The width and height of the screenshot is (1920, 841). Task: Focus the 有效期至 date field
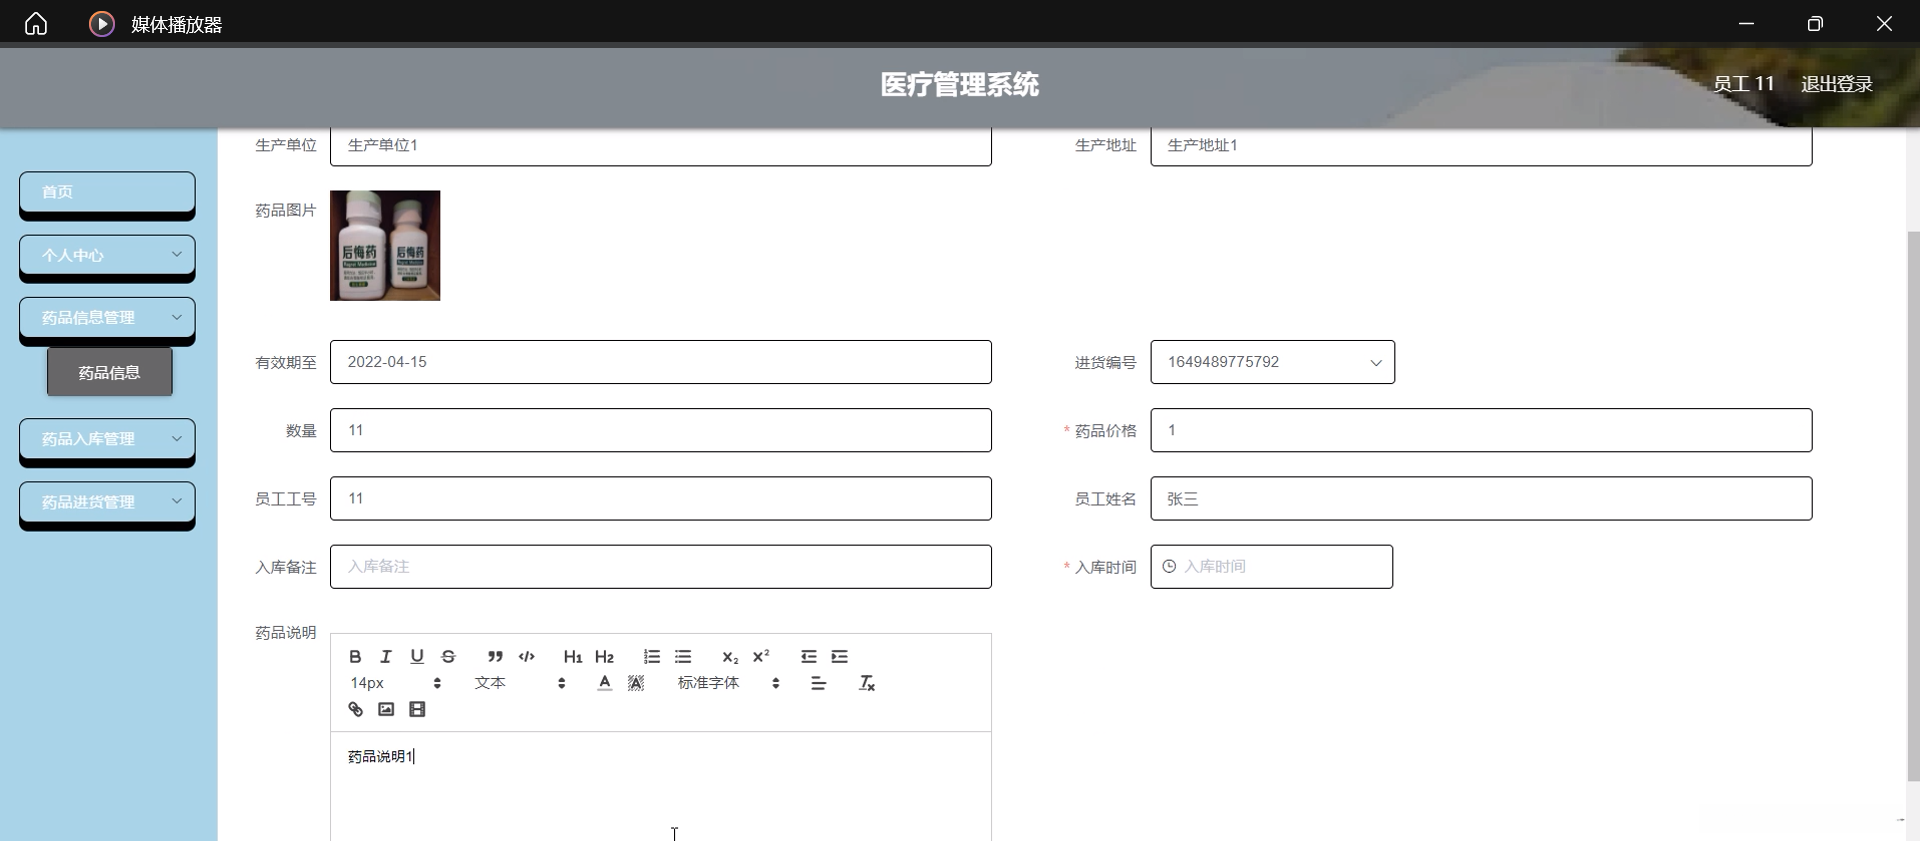661,362
